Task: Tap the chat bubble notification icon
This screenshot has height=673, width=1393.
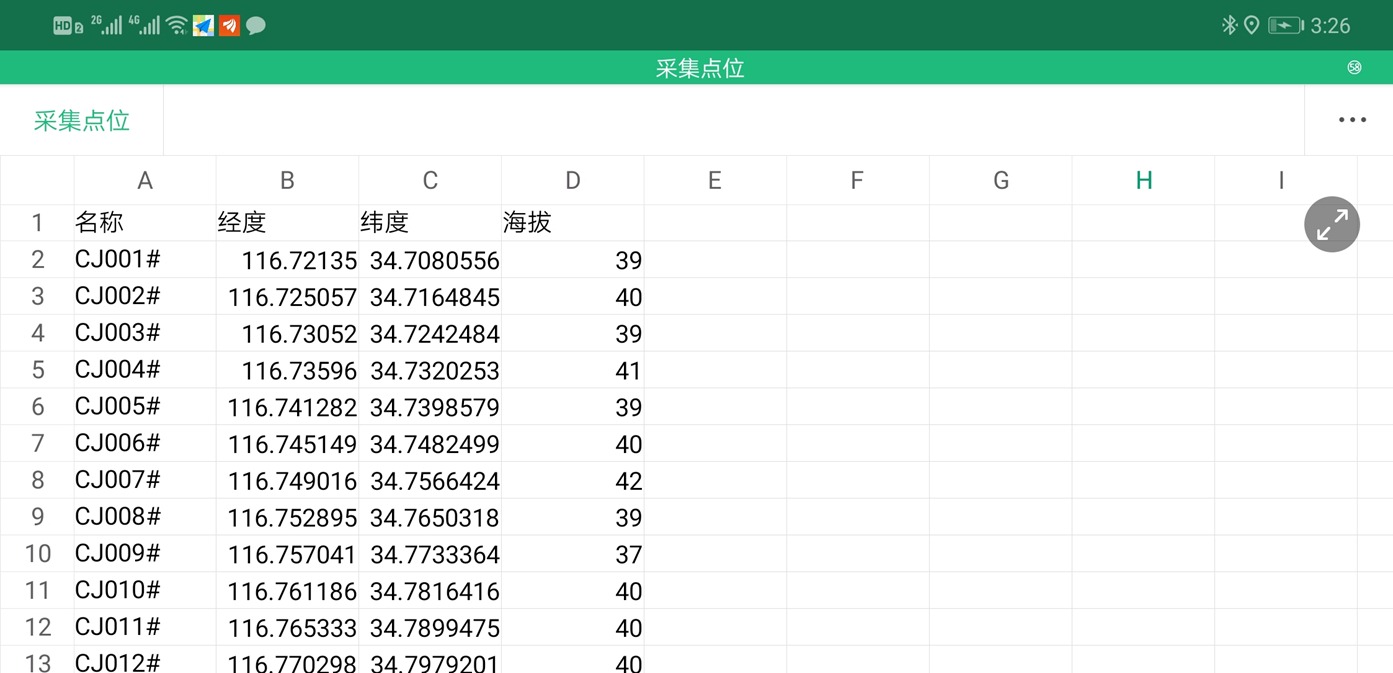Action: tap(256, 26)
